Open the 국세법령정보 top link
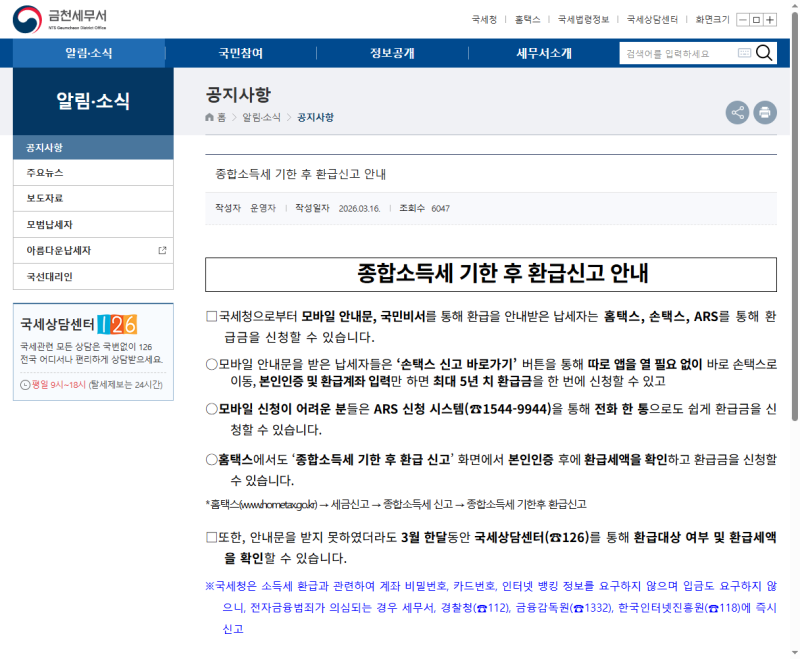 pos(584,19)
